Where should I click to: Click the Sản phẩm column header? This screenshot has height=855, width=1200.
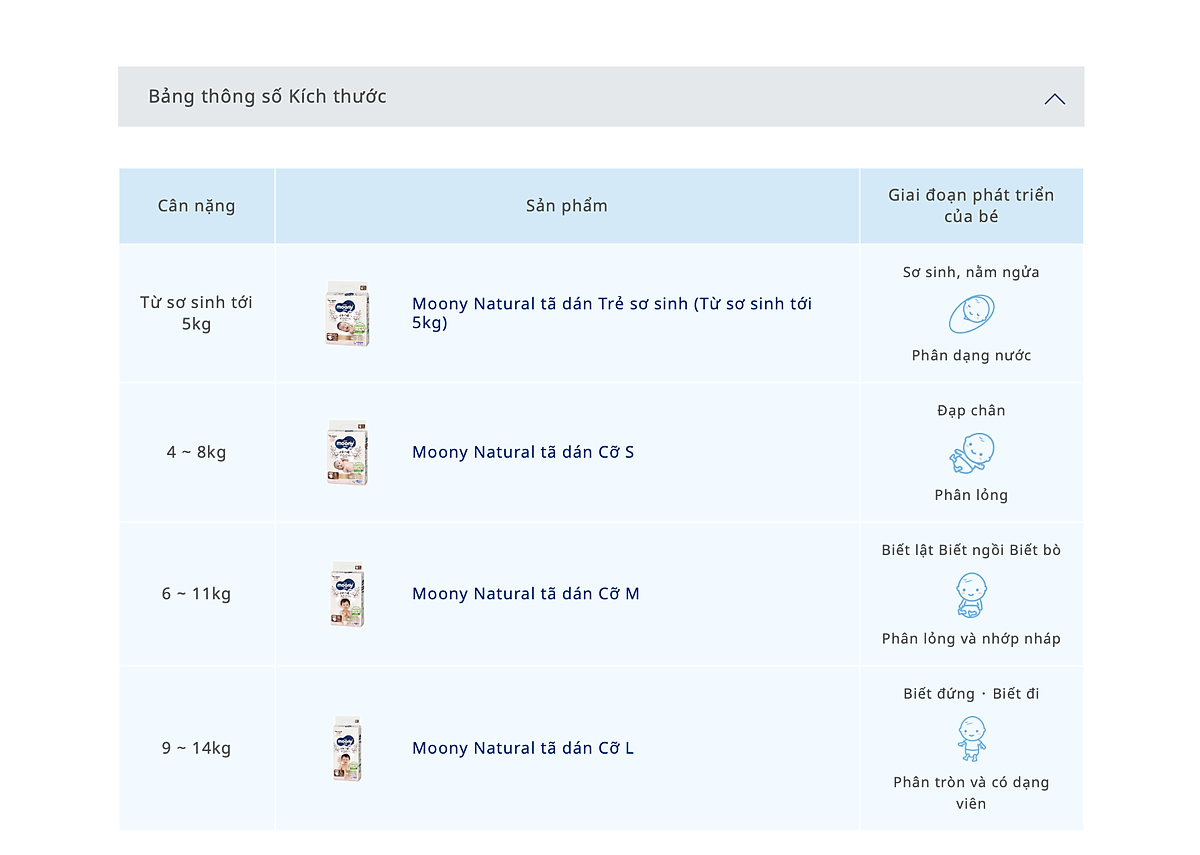point(567,206)
